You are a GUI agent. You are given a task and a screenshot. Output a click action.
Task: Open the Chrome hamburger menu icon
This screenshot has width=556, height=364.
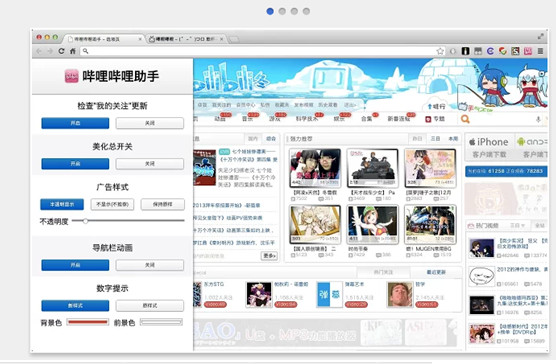click(540, 51)
